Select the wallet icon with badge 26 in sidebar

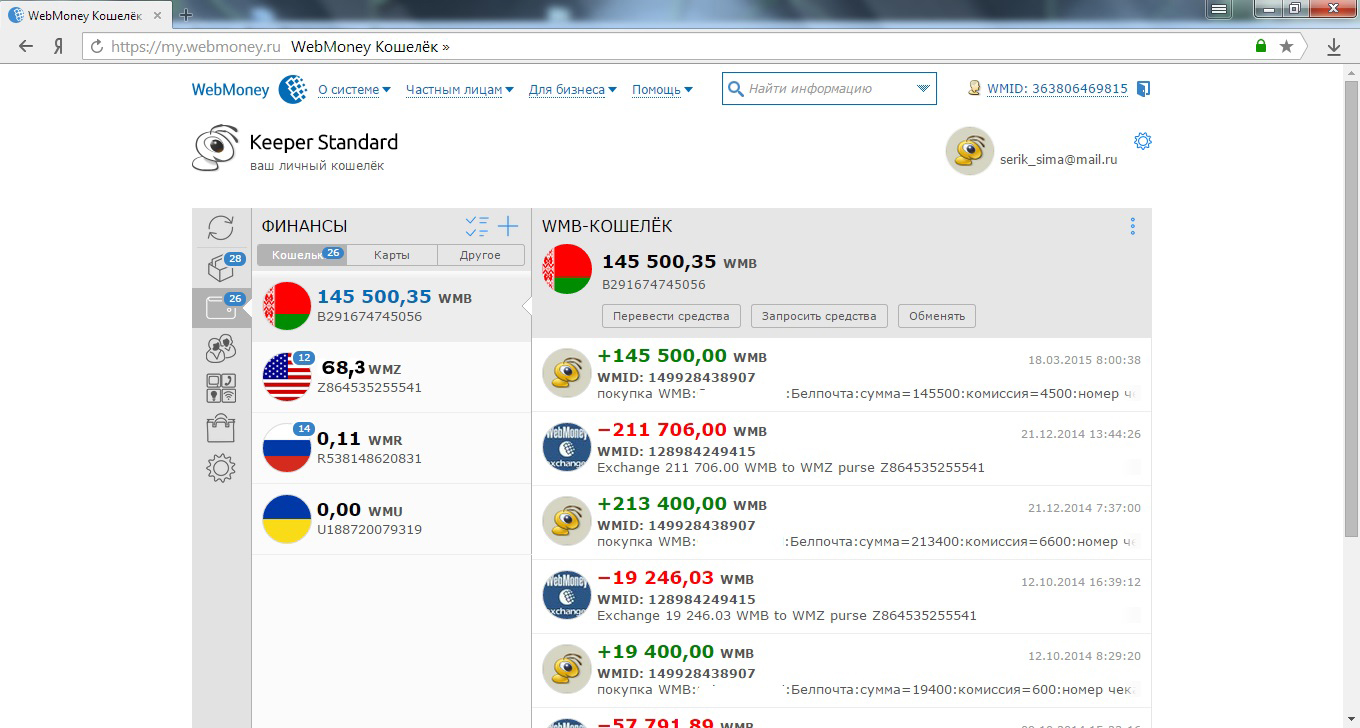221,308
